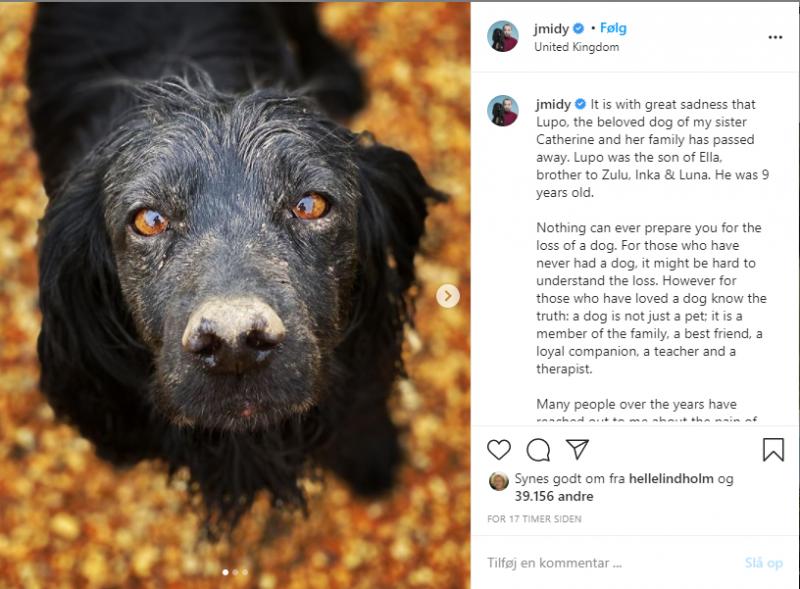
Task: View the 39.156 andre likes list
Action: pyautogui.click(x=554, y=496)
